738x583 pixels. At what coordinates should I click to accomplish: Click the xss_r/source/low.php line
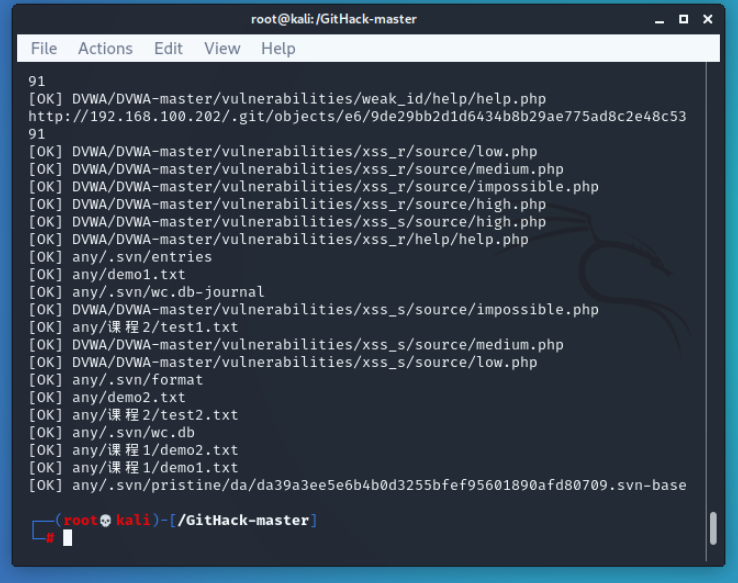tap(283, 152)
